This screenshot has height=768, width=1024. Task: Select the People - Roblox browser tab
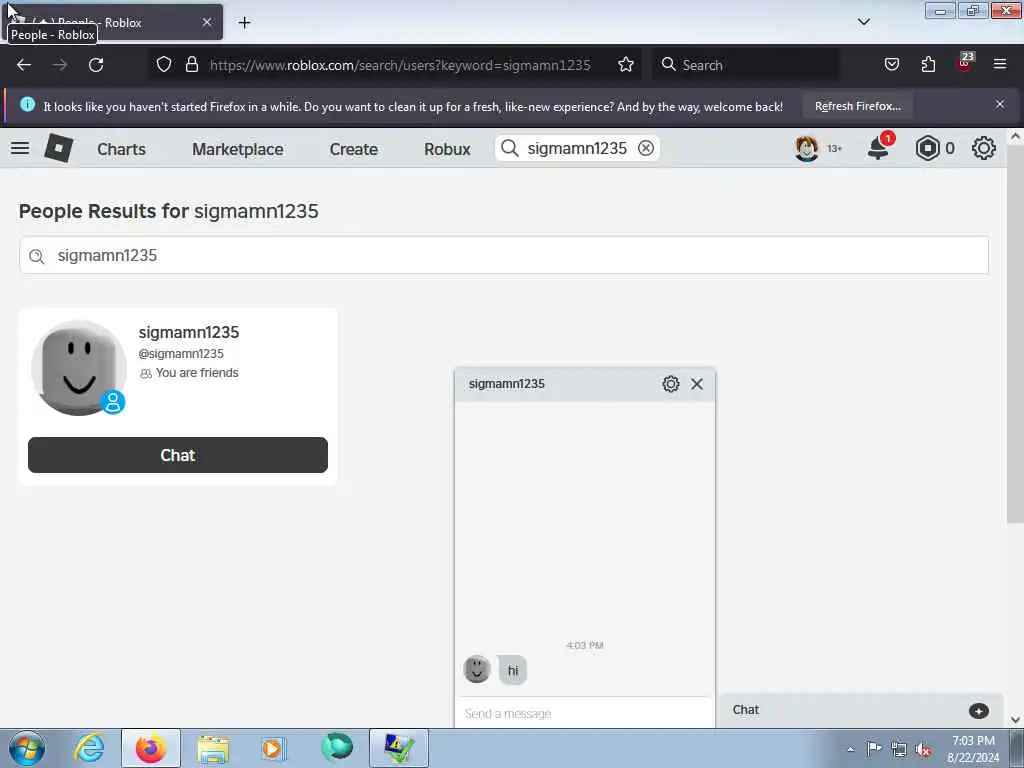112,22
